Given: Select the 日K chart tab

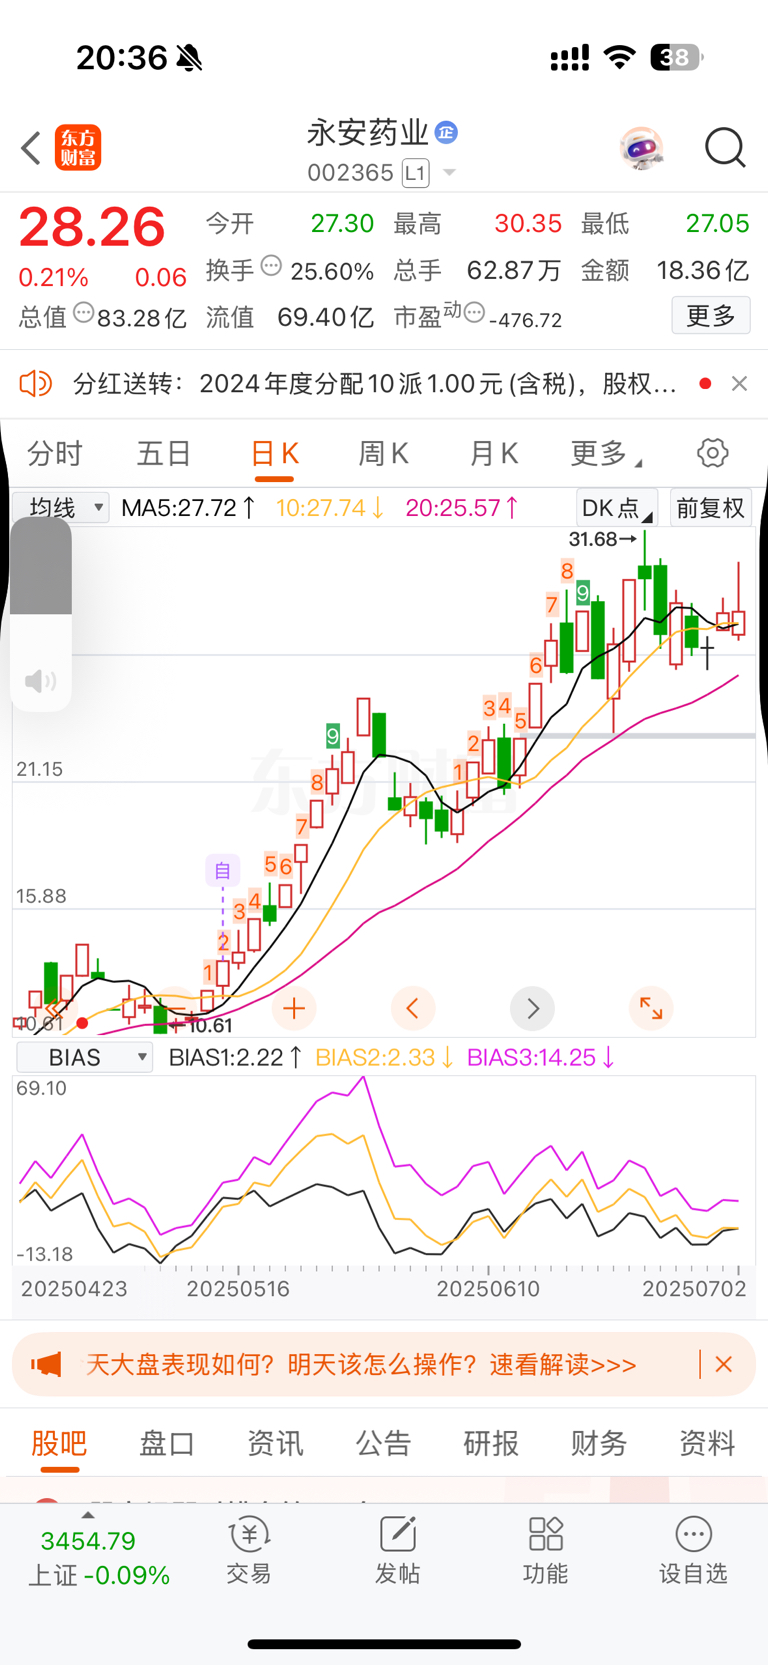Looking at the screenshot, I should 275,454.
